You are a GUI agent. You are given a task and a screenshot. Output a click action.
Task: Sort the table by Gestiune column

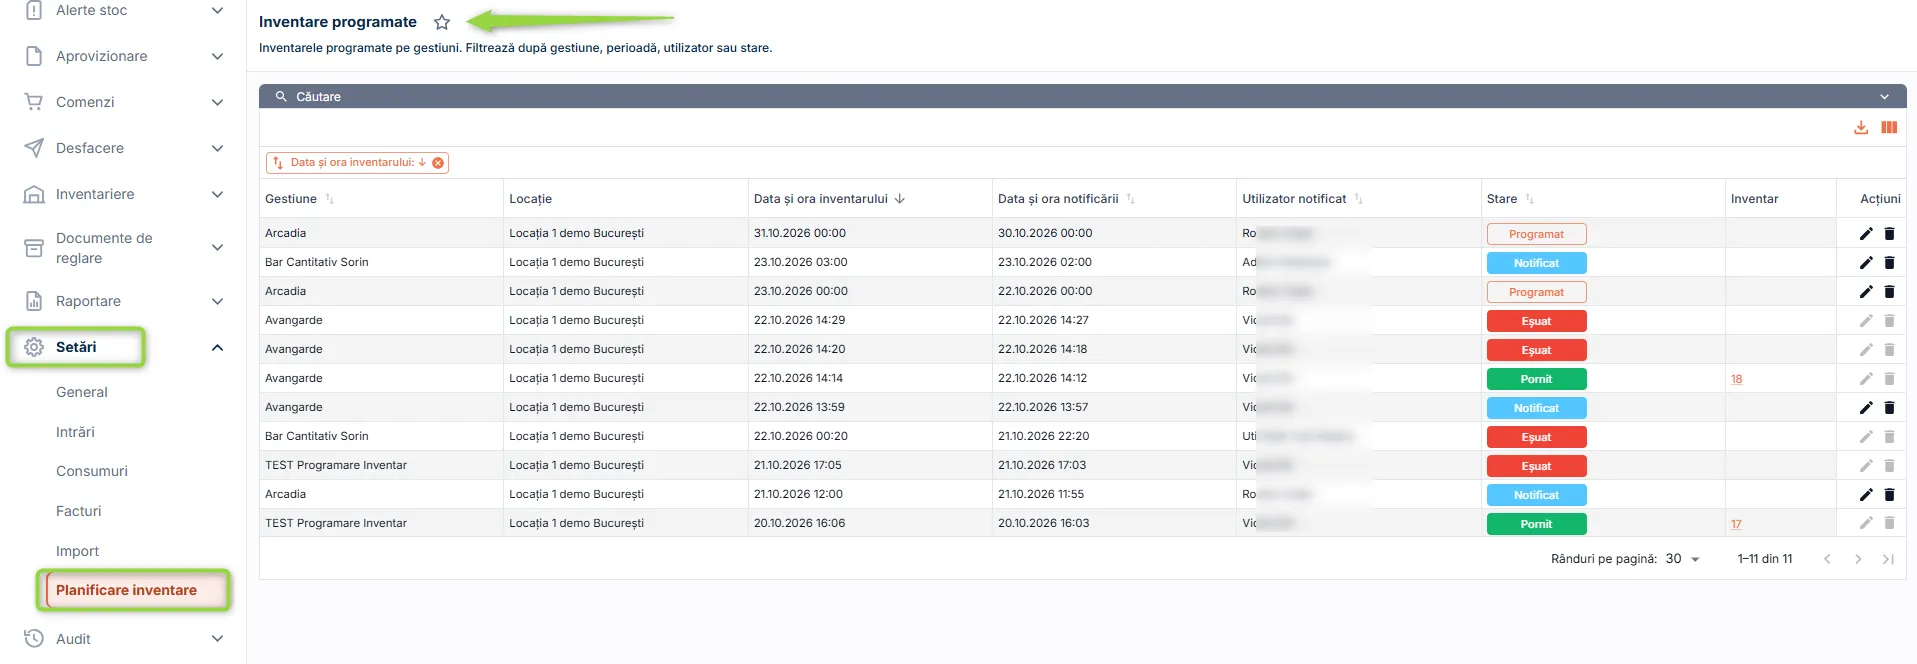pos(330,199)
